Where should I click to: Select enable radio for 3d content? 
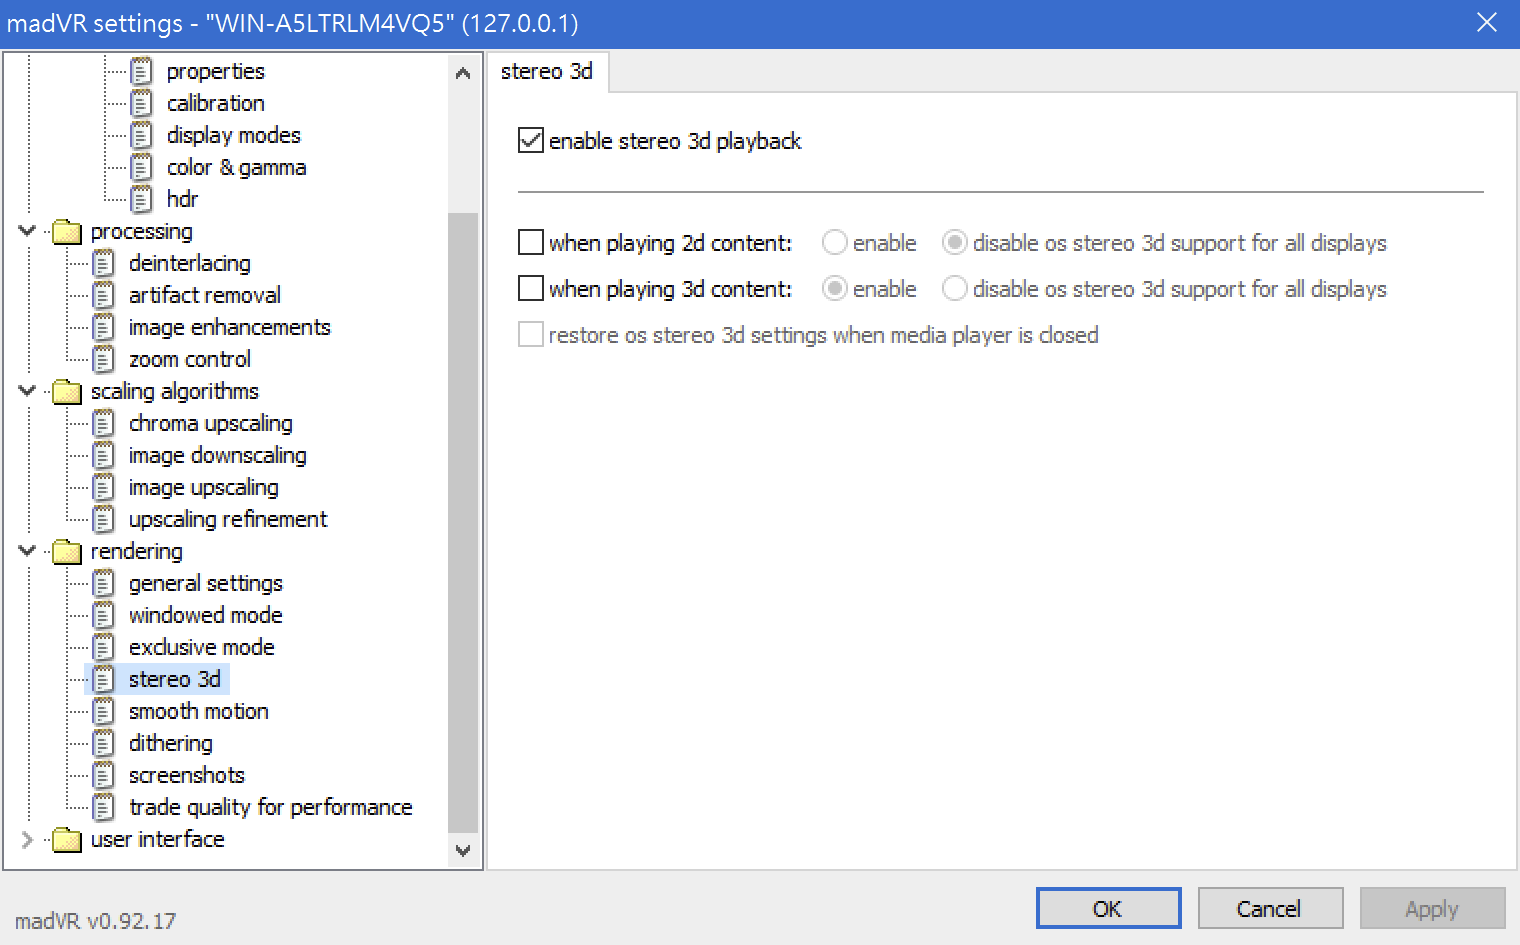(835, 289)
